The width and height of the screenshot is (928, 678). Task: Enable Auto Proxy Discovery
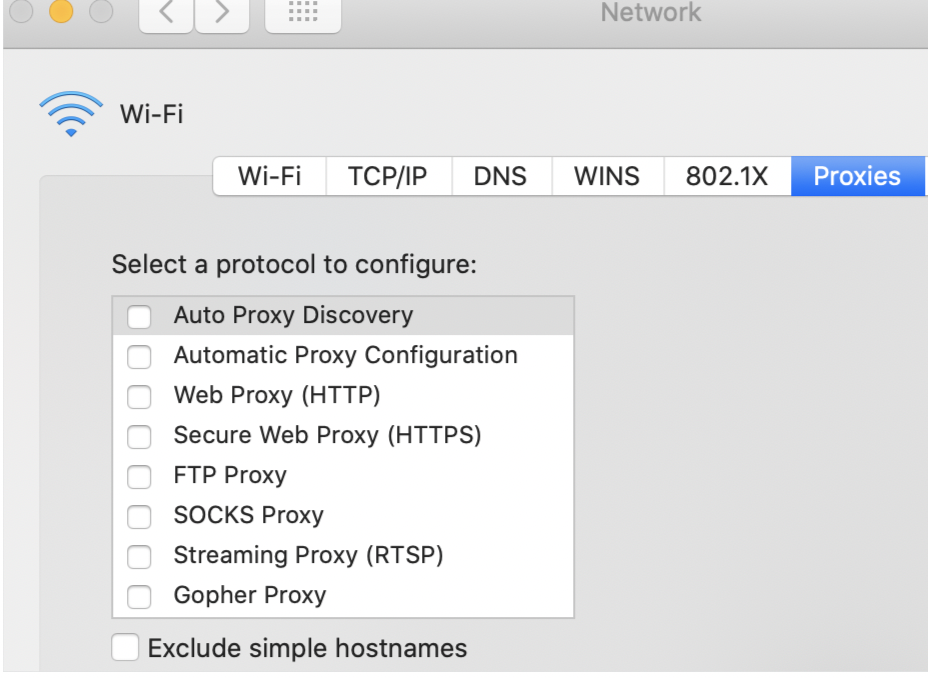(x=139, y=315)
